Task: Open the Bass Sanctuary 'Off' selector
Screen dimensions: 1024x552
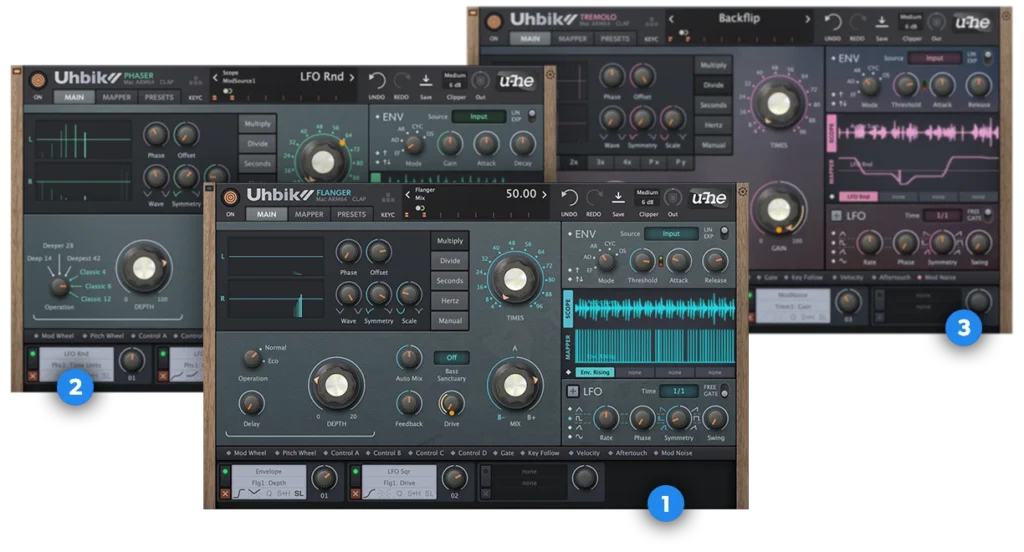Action: click(451, 358)
